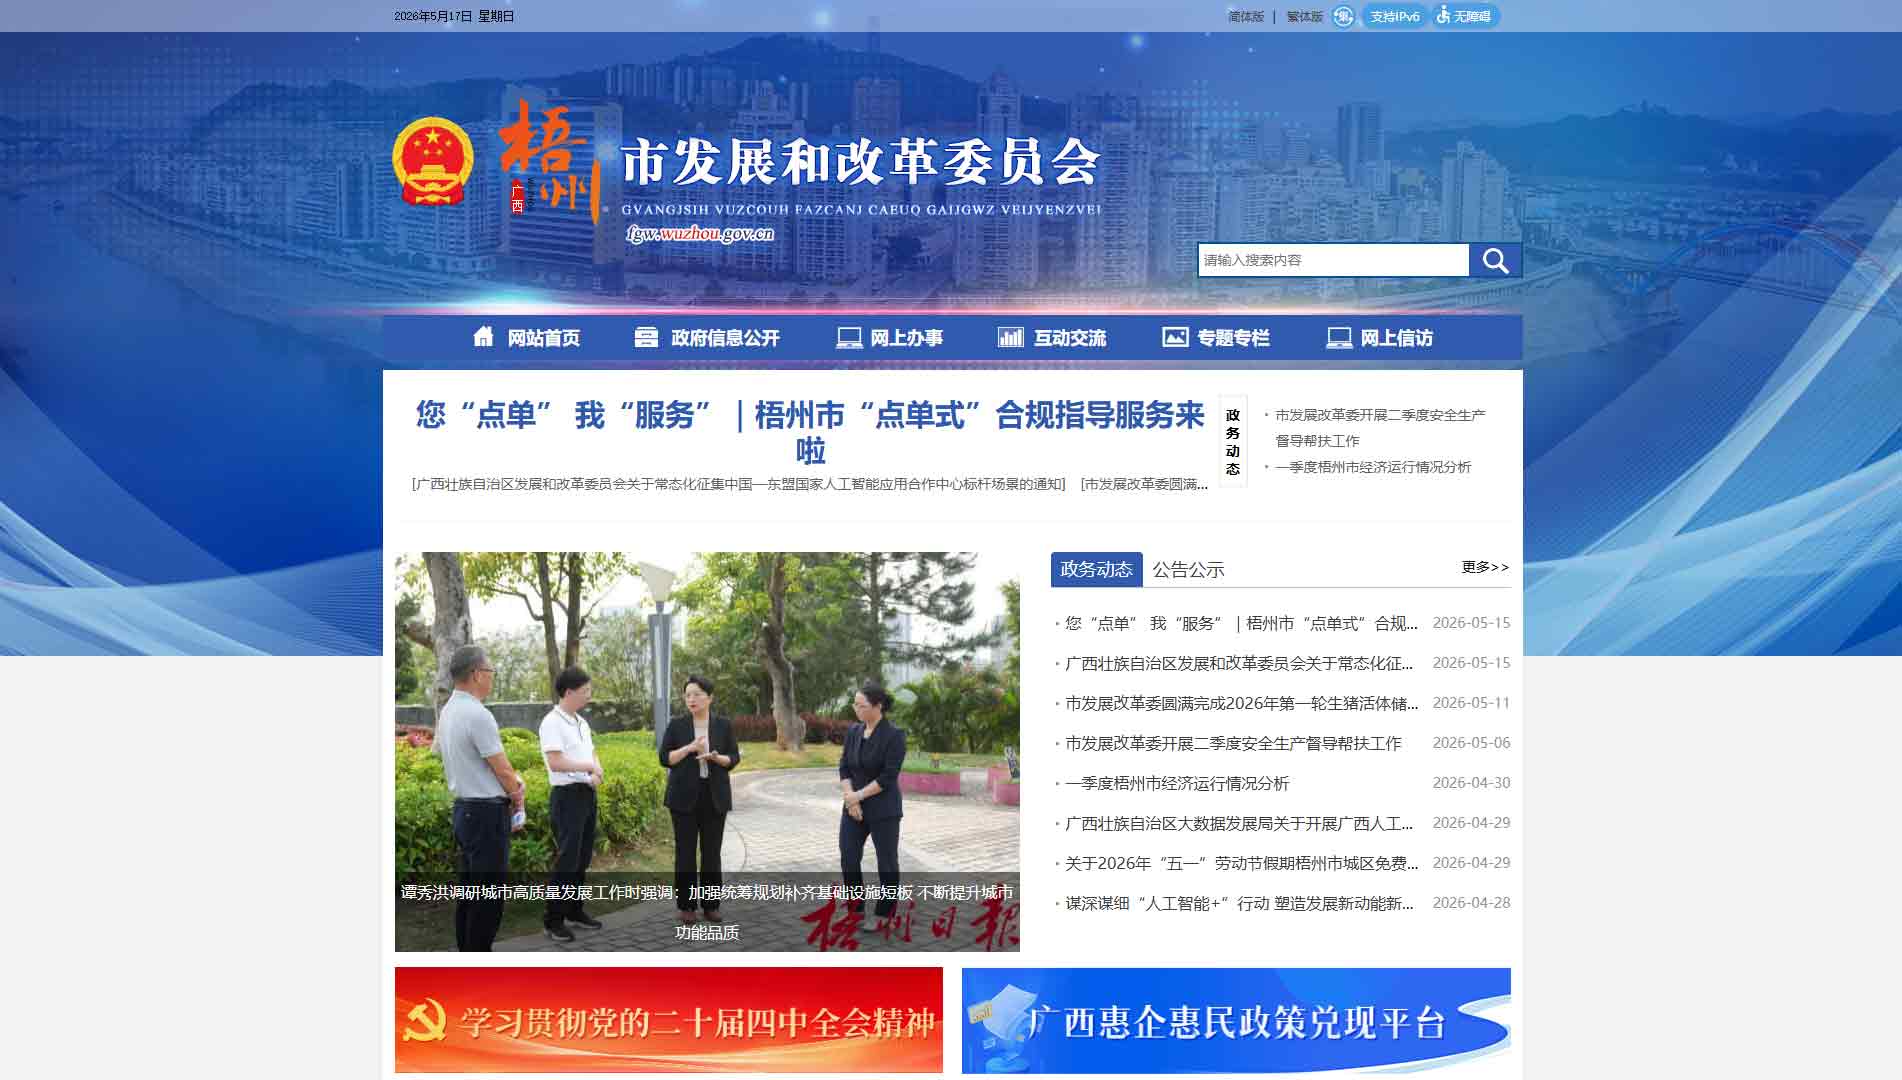Click the laptop icon beside 网上信访
The image size is (1902, 1080).
tap(1339, 338)
